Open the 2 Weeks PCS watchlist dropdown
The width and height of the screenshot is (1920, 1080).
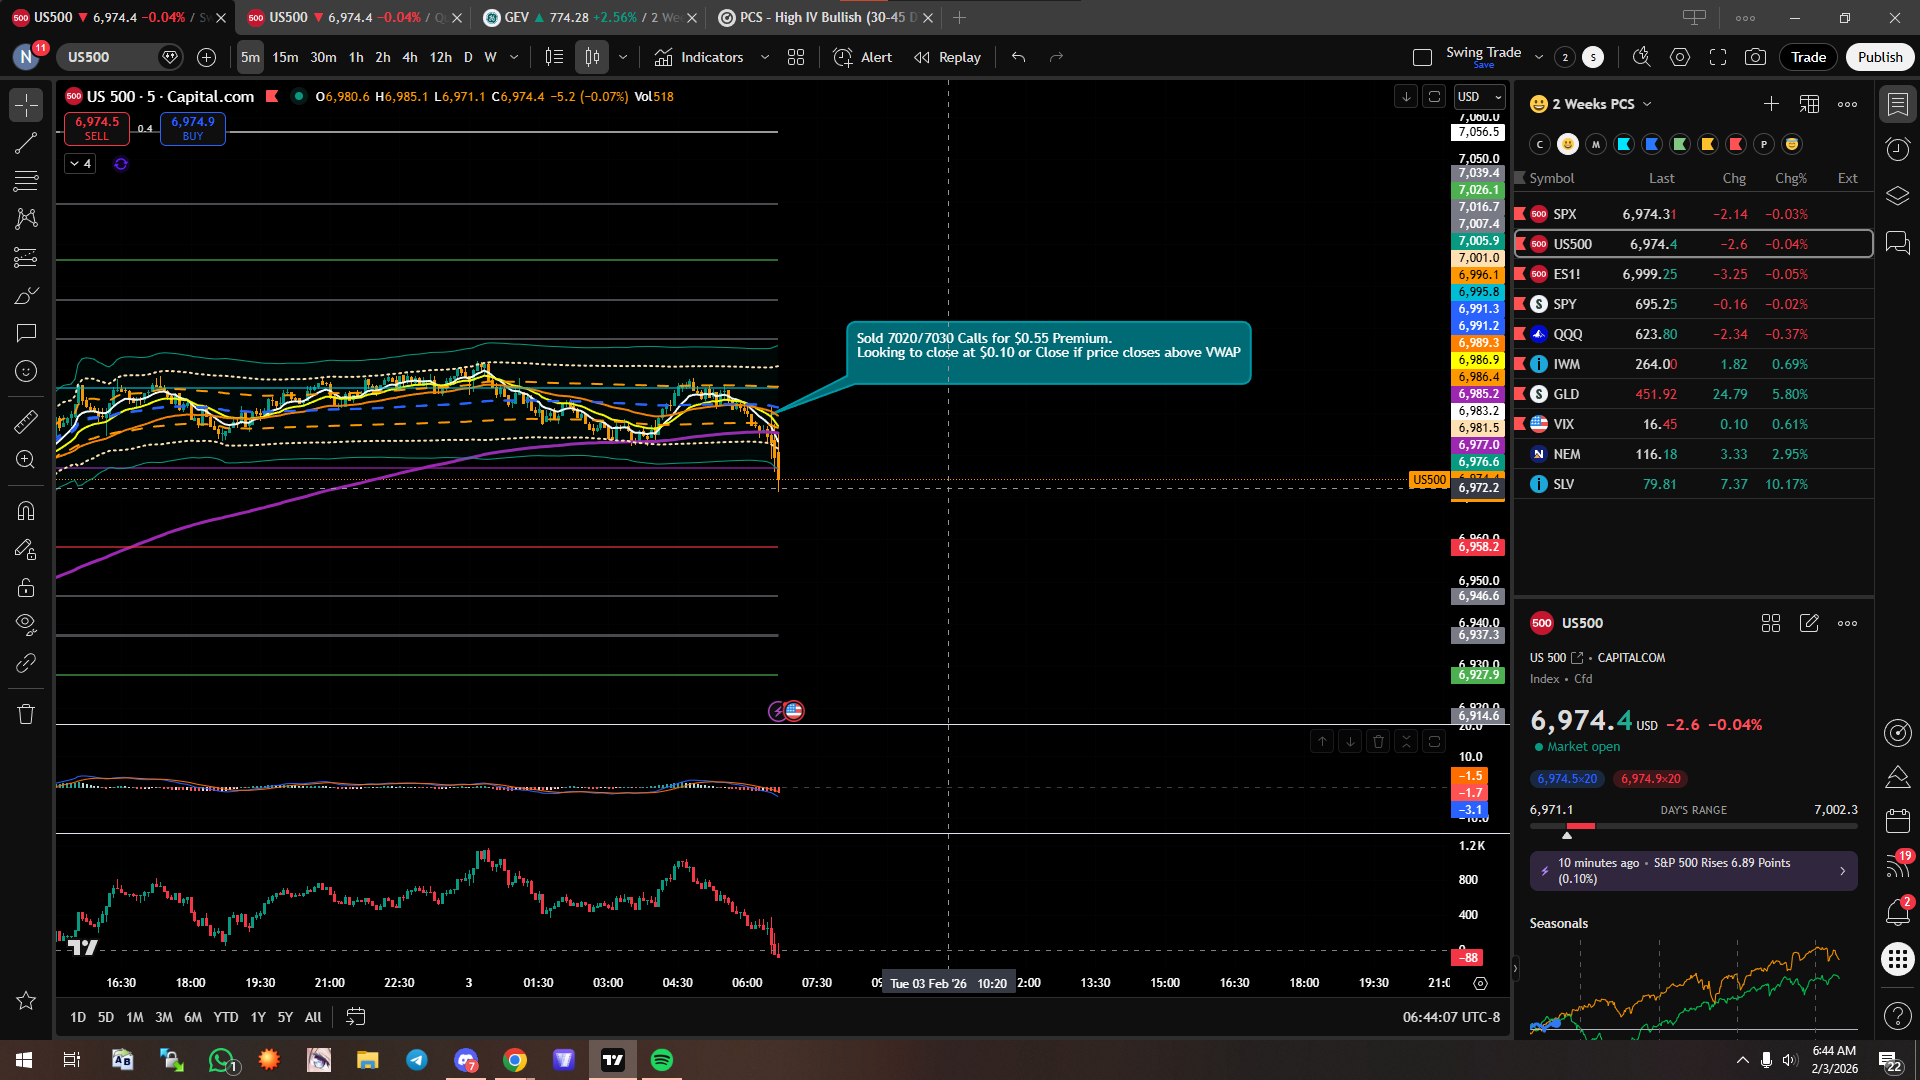(x=1602, y=104)
